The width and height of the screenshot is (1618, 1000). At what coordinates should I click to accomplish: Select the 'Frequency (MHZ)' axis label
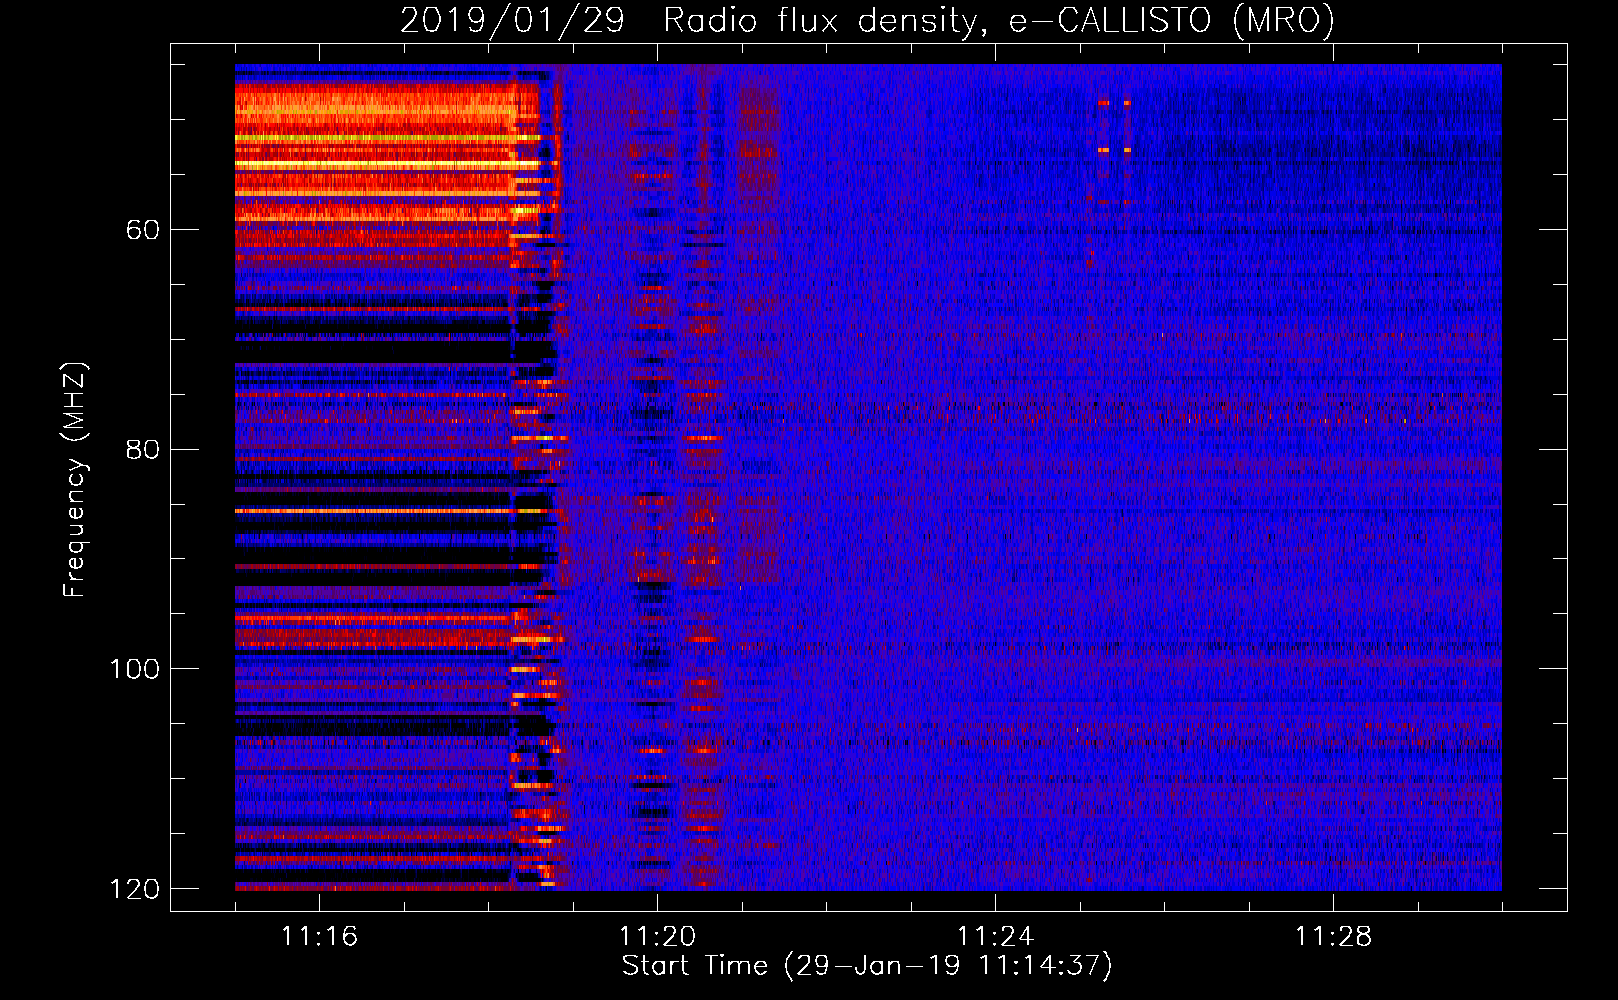coord(75,479)
